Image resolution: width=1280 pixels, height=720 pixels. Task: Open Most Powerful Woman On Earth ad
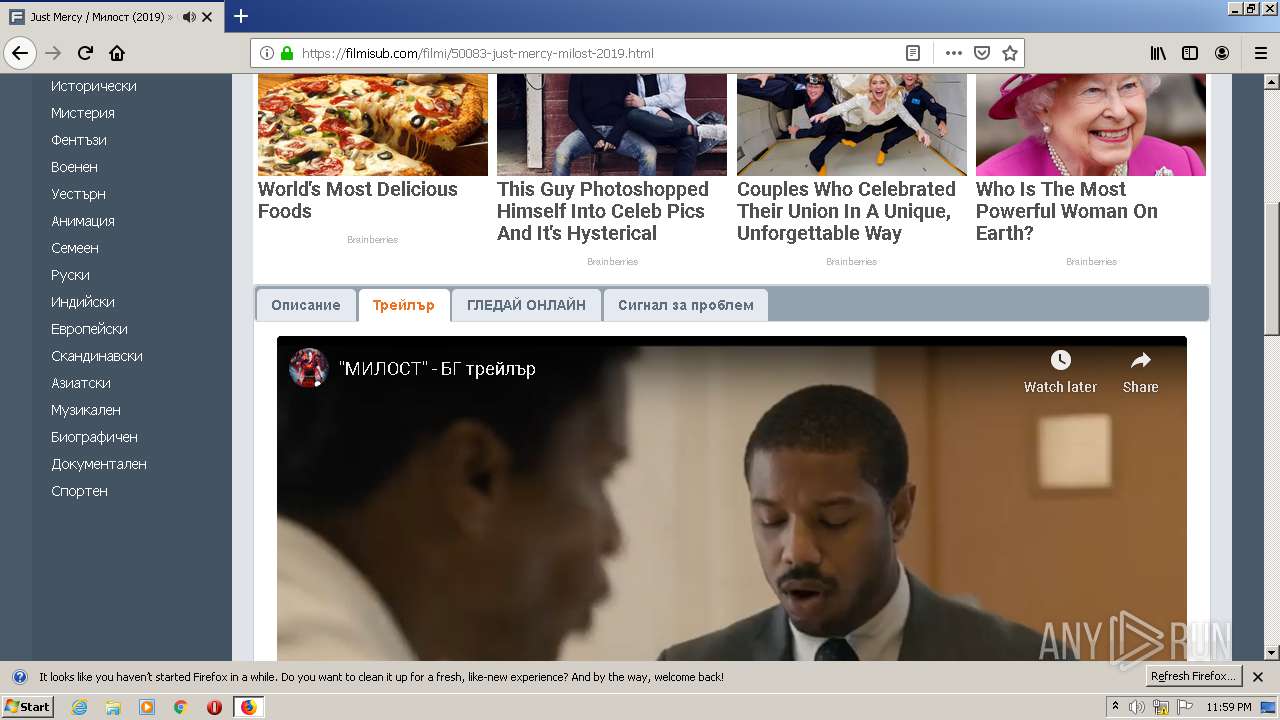(1067, 211)
